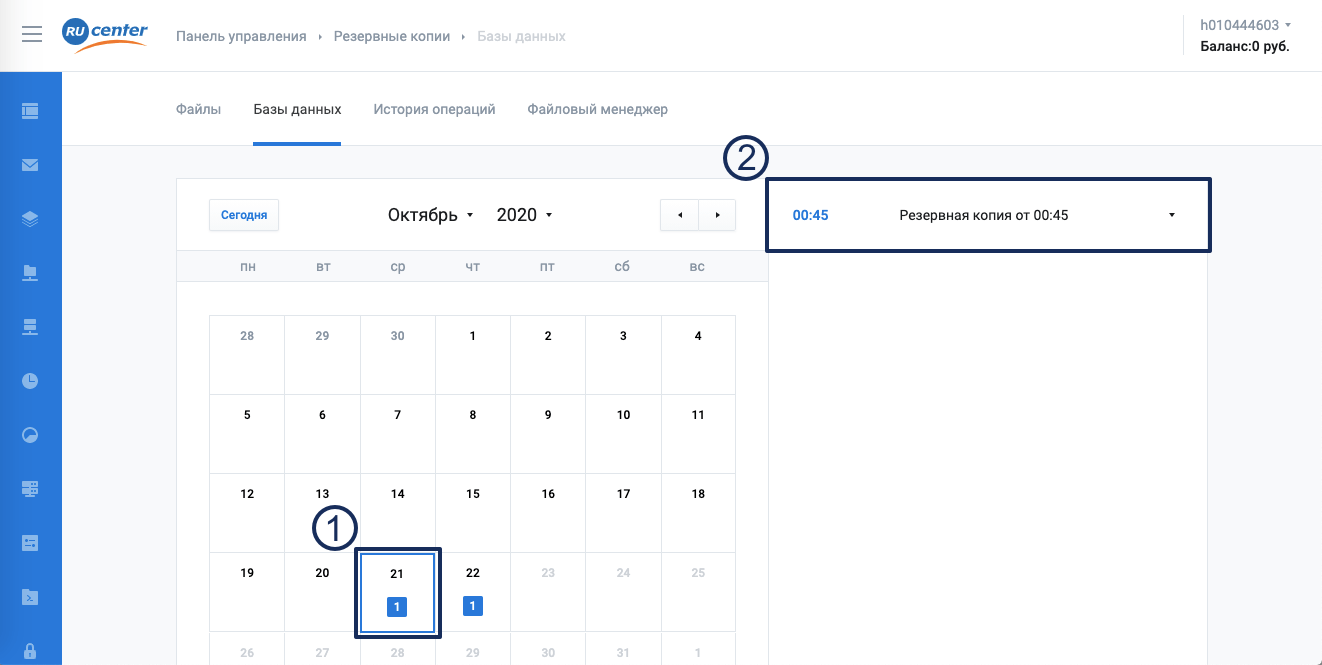Viewport: 1322px width, 665px height.
Task: Click the stacked layers sidebar icon
Action: pyautogui.click(x=30, y=219)
